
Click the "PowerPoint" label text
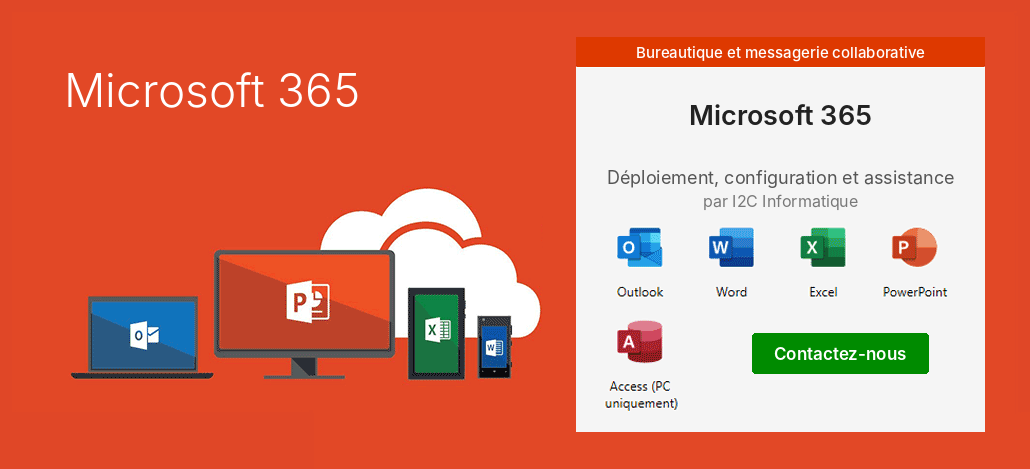pyautogui.click(x=915, y=292)
